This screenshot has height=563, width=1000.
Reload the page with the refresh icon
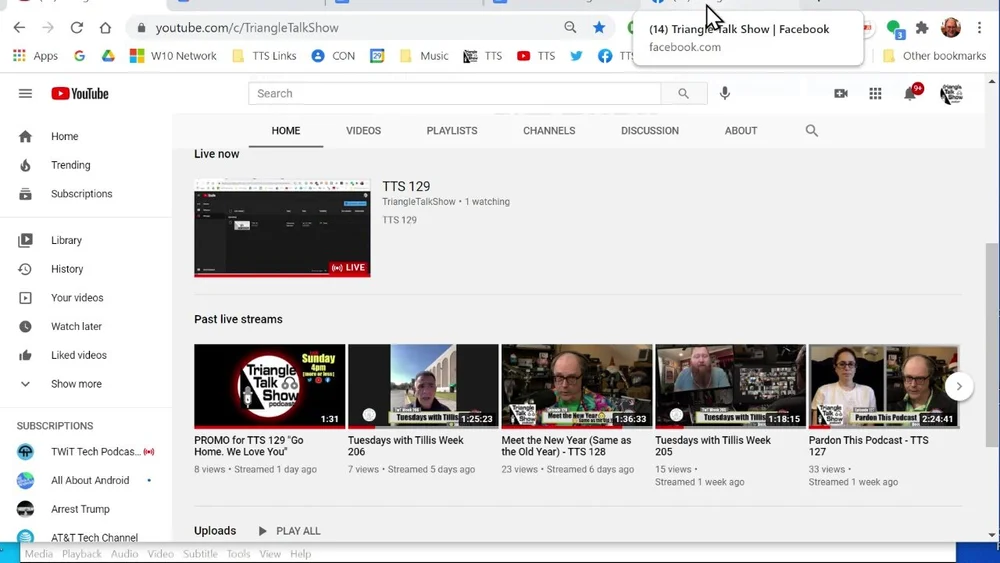point(77,27)
